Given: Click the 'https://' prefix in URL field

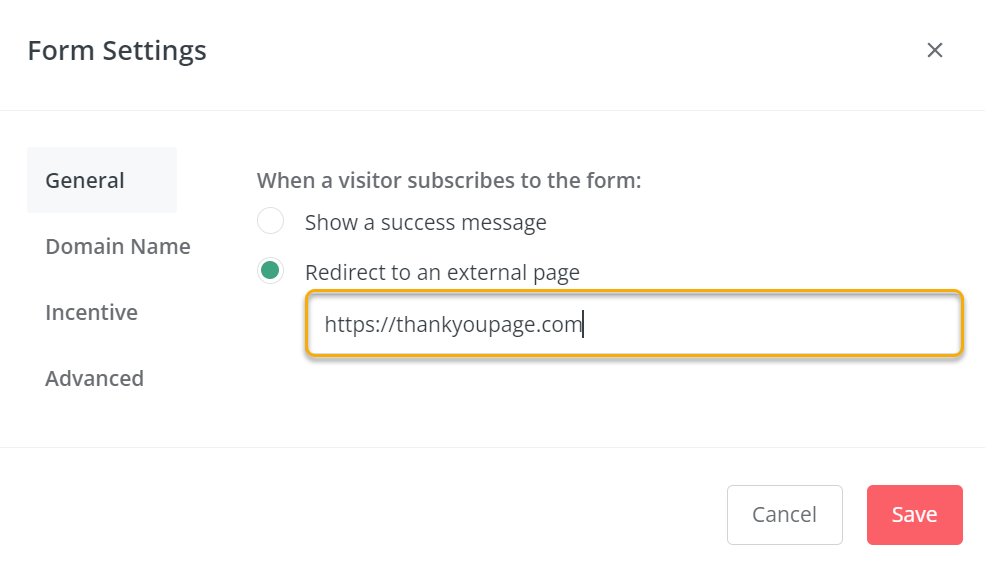Looking at the screenshot, I should point(357,325).
